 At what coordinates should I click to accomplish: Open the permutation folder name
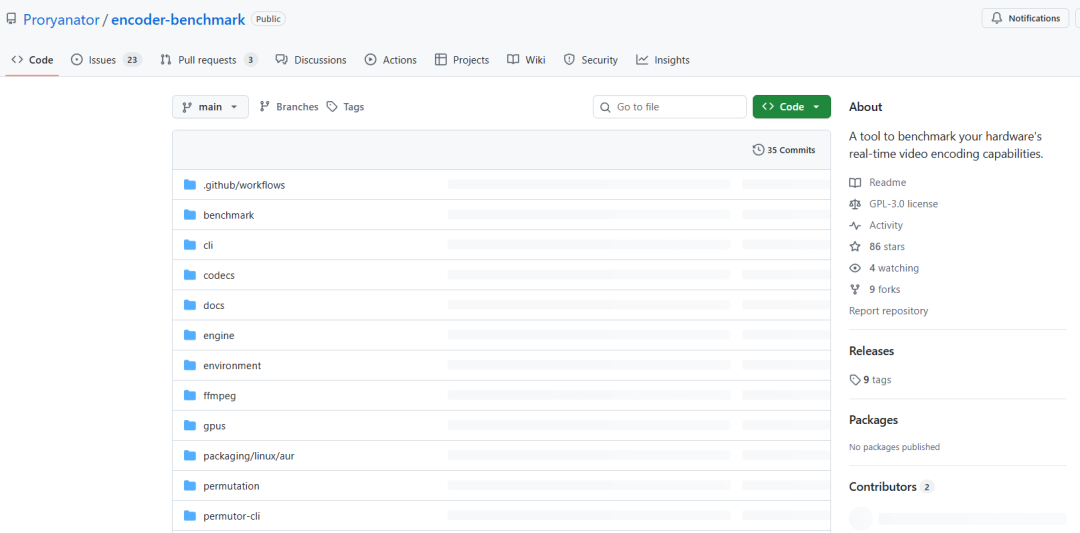pyautogui.click(x=231, y=486)
